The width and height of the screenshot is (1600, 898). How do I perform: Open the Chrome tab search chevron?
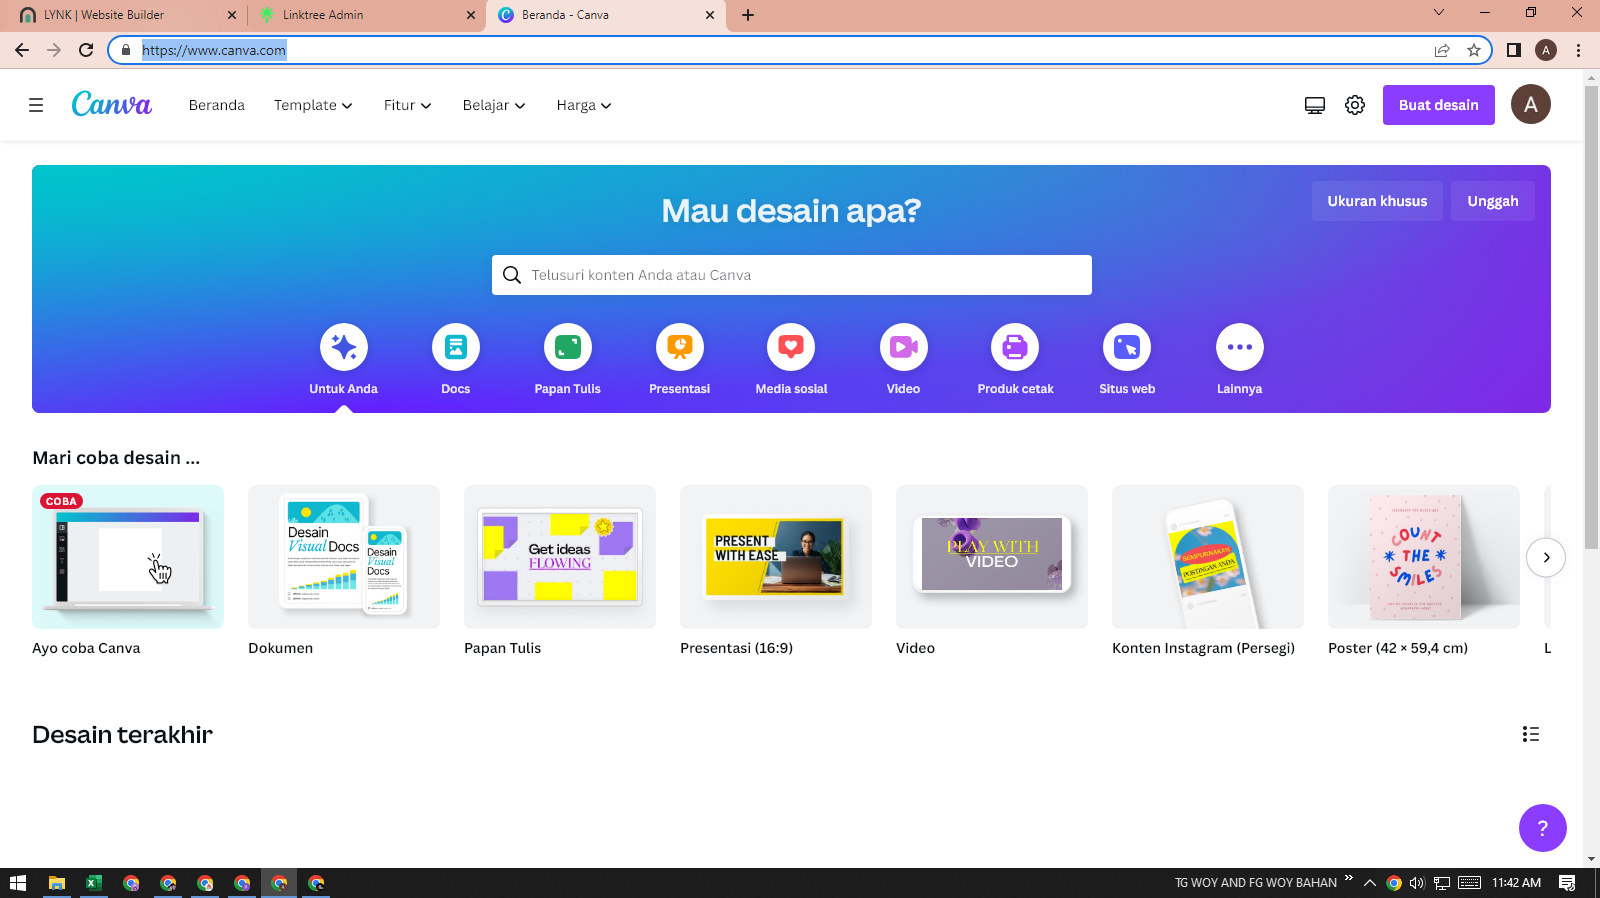[x=1439, y=13]
